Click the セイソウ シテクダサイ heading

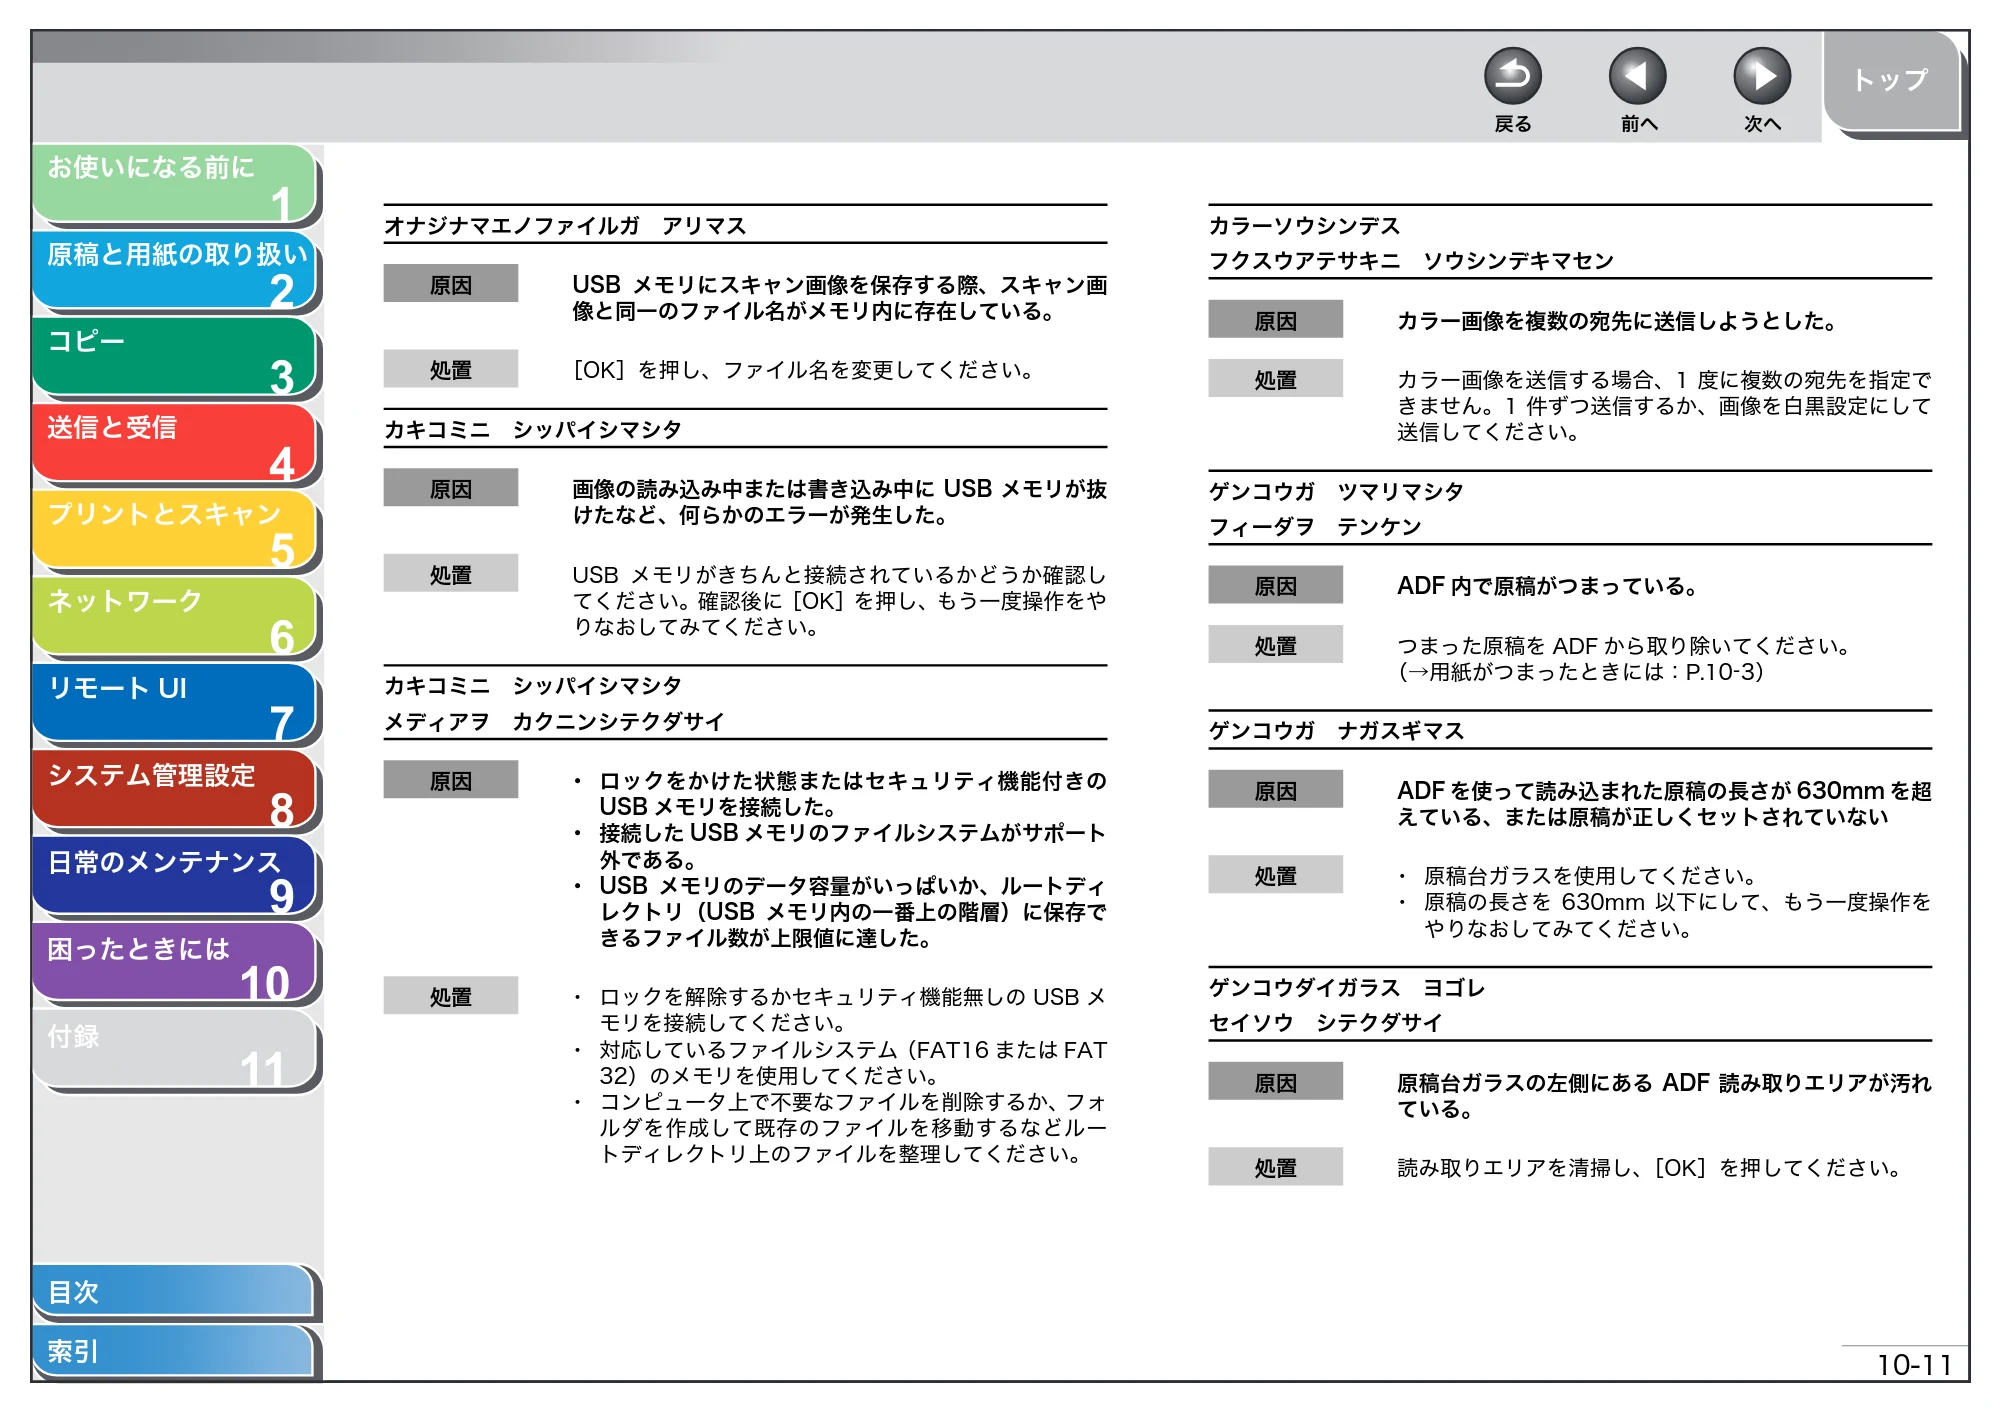pos(1325,1023)
